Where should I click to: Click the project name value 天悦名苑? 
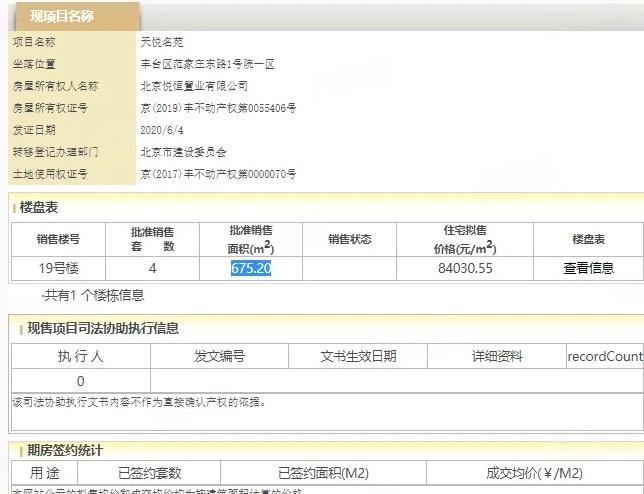pyautogui.click(x=162, y=42)
